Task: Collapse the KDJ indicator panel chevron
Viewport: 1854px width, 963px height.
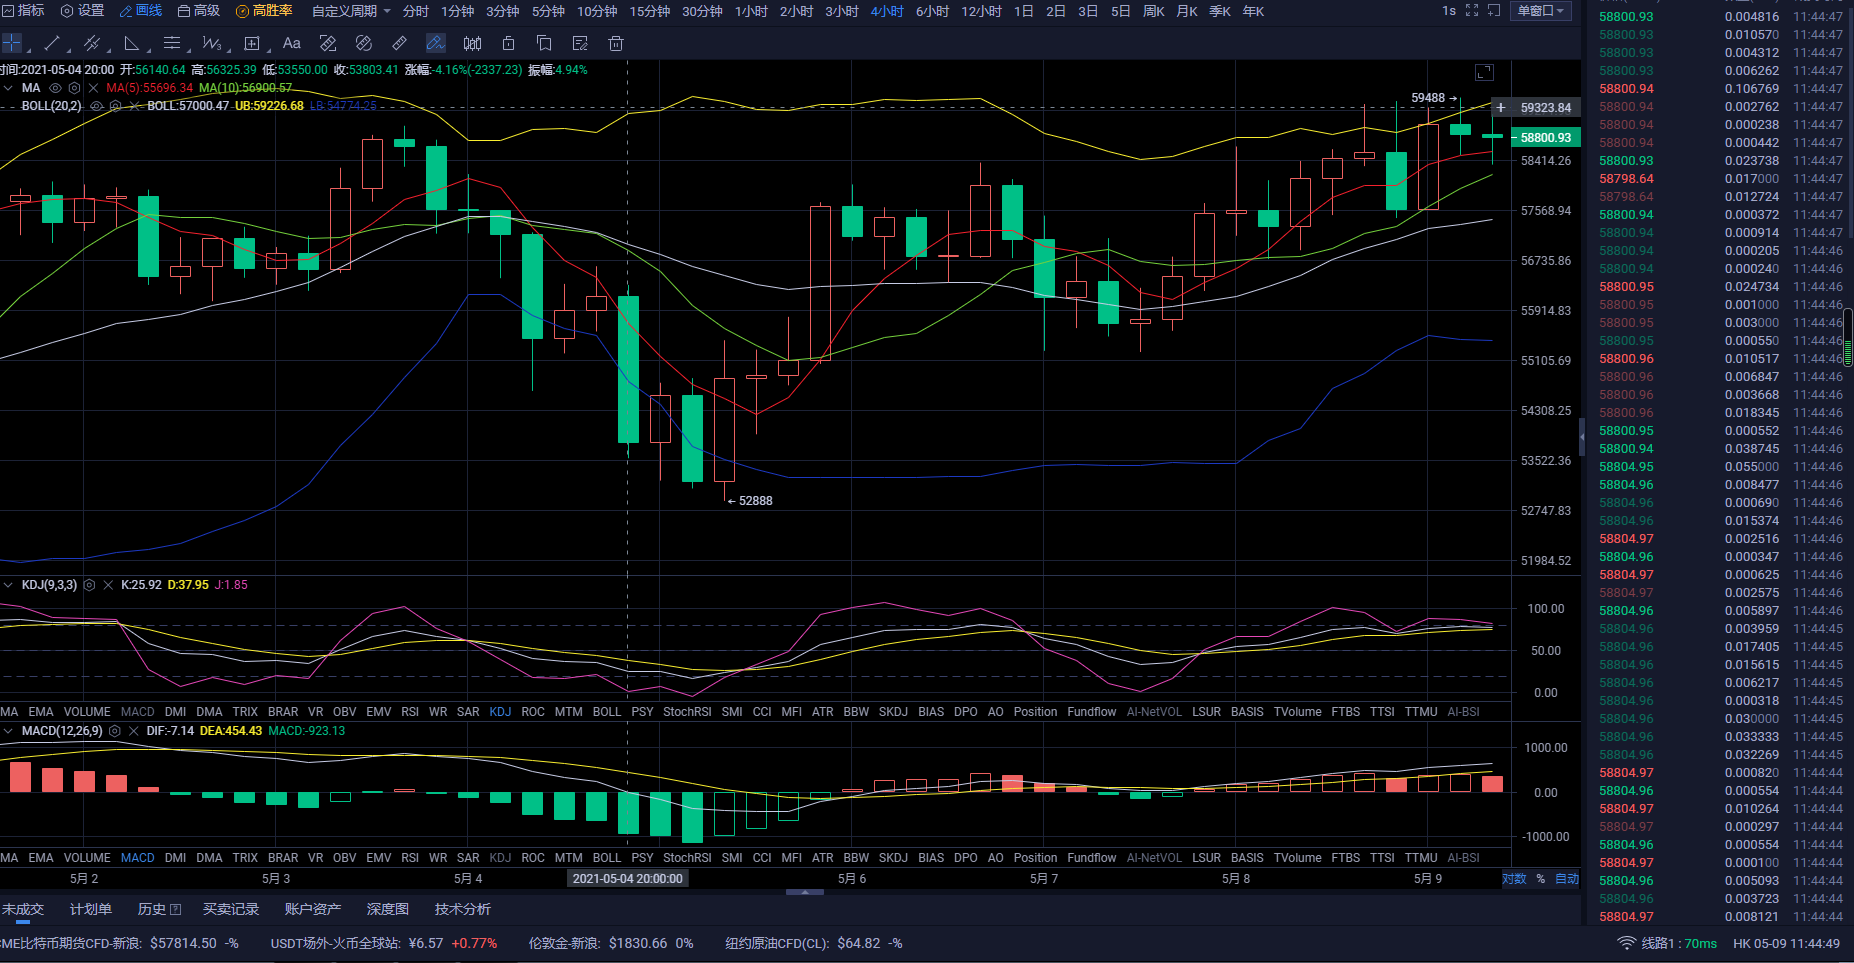Action: pyautogui.click(x=8, y=585)
